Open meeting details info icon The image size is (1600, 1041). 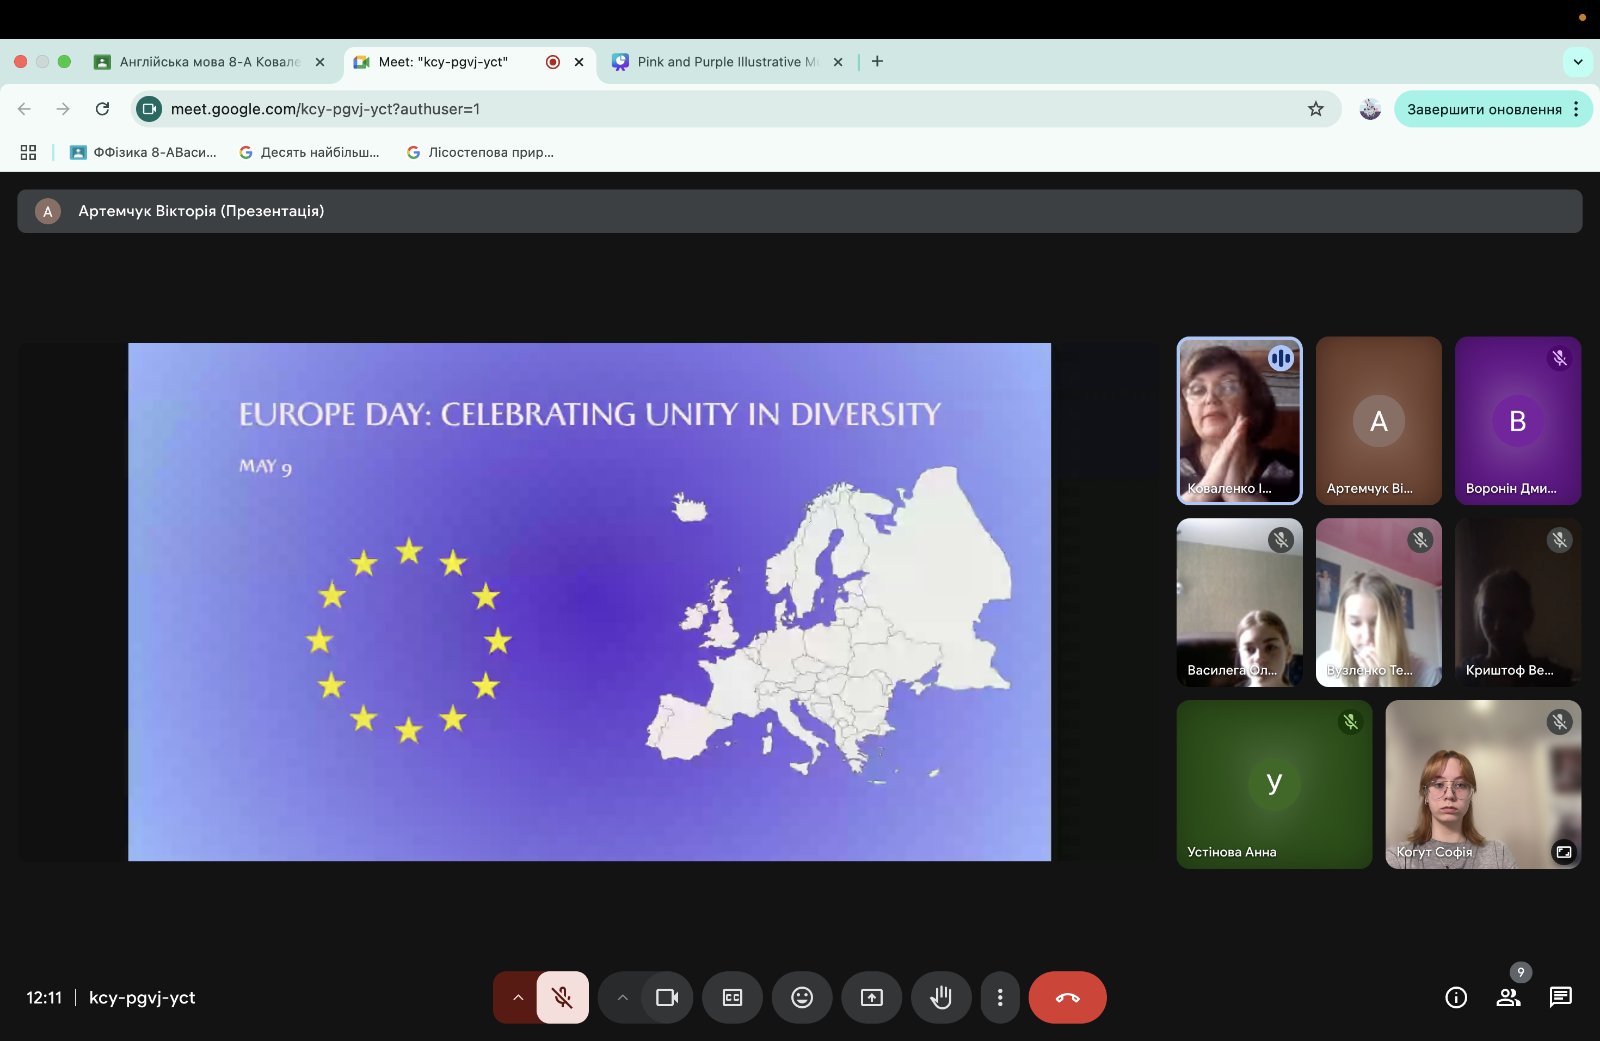pos(1456,997)
